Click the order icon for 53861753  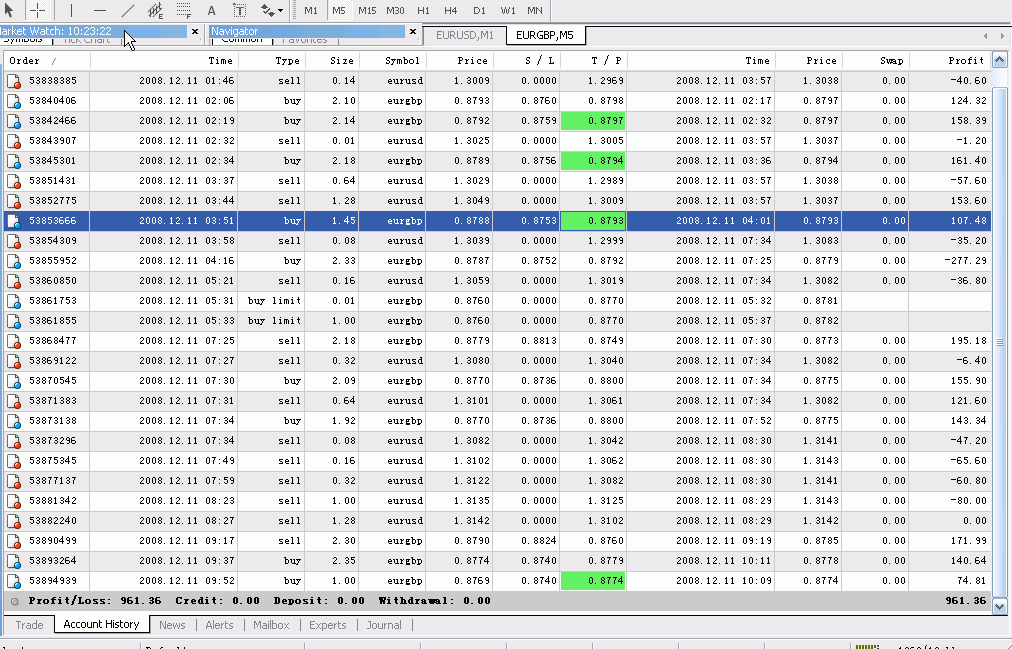click(14, 301)
